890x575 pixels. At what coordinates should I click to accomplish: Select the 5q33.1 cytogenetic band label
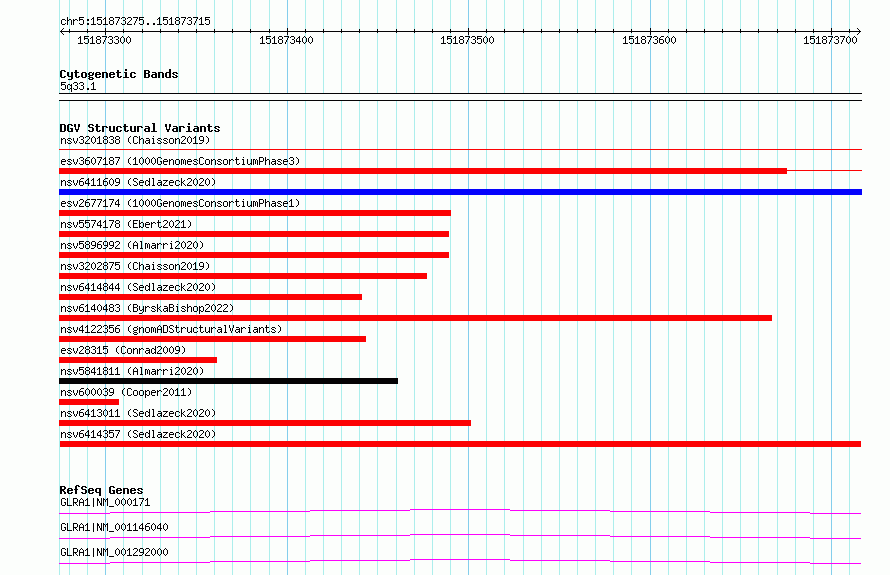pyautogui.click(x=78, y=86)
